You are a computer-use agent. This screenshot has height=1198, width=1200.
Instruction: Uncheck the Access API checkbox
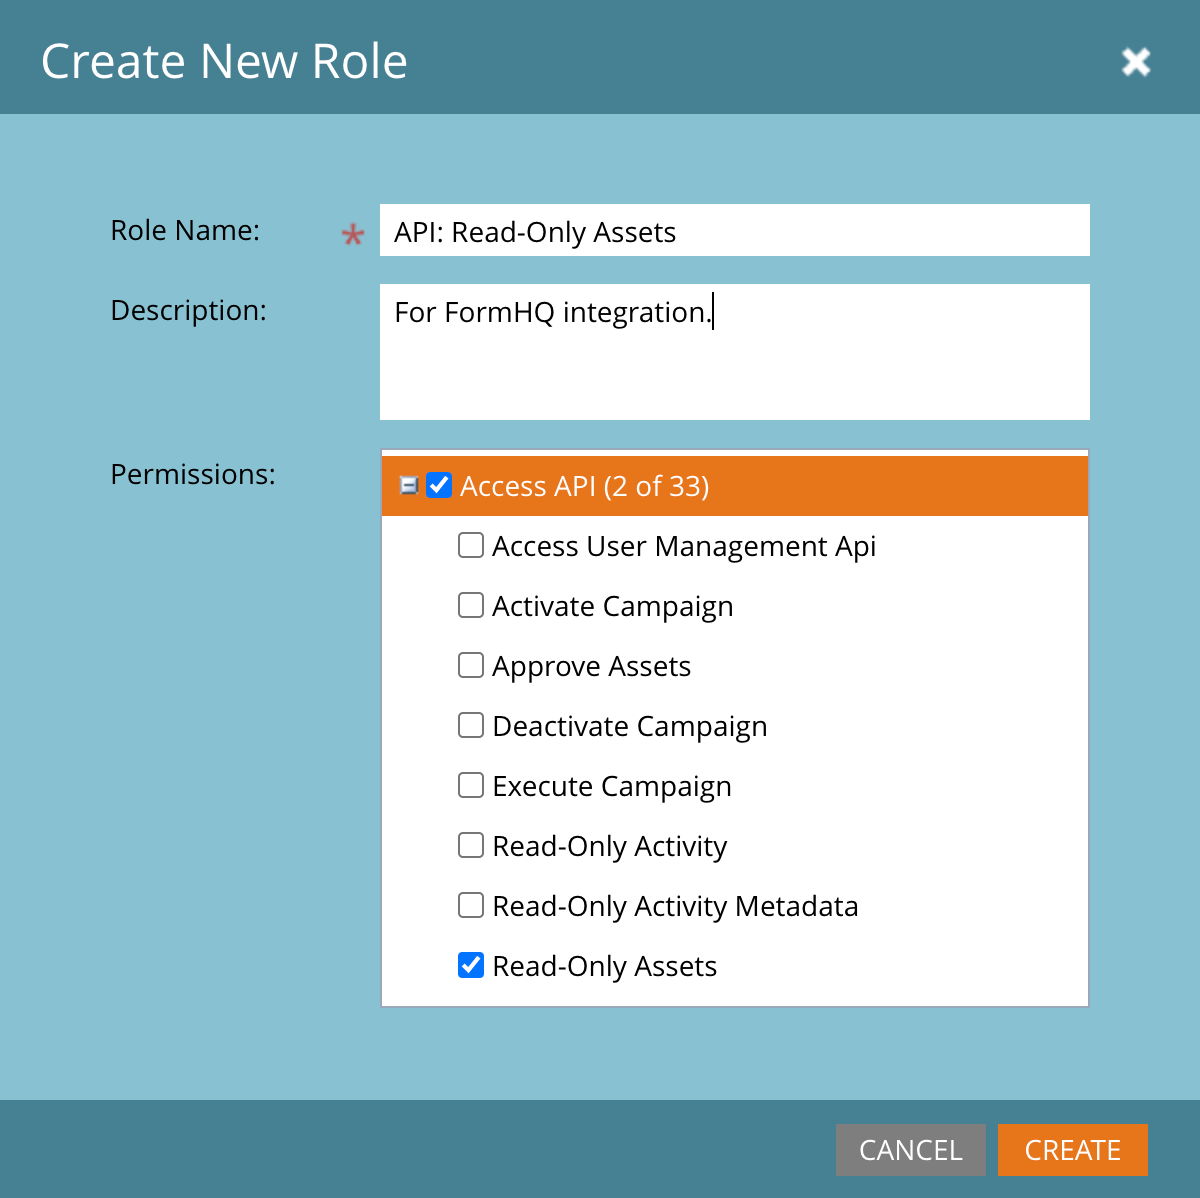pyautogui.click(x=439, y=485)
